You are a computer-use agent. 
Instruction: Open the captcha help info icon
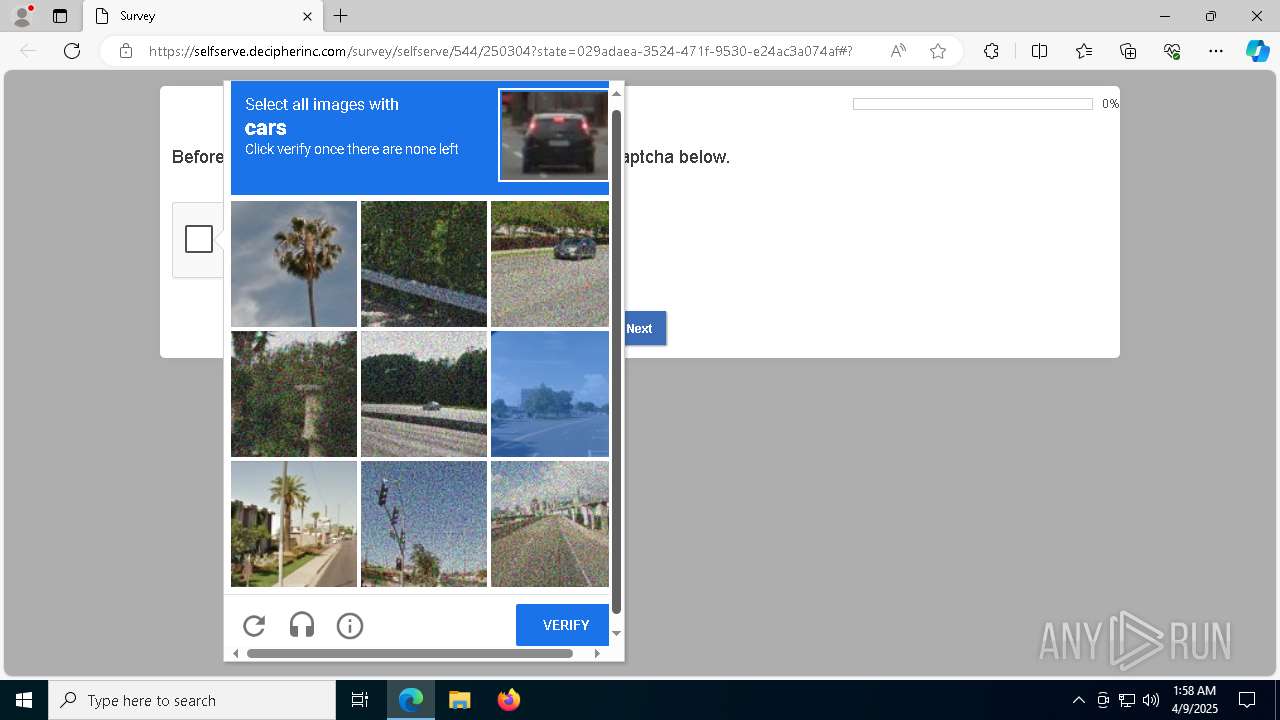[350, 626]
